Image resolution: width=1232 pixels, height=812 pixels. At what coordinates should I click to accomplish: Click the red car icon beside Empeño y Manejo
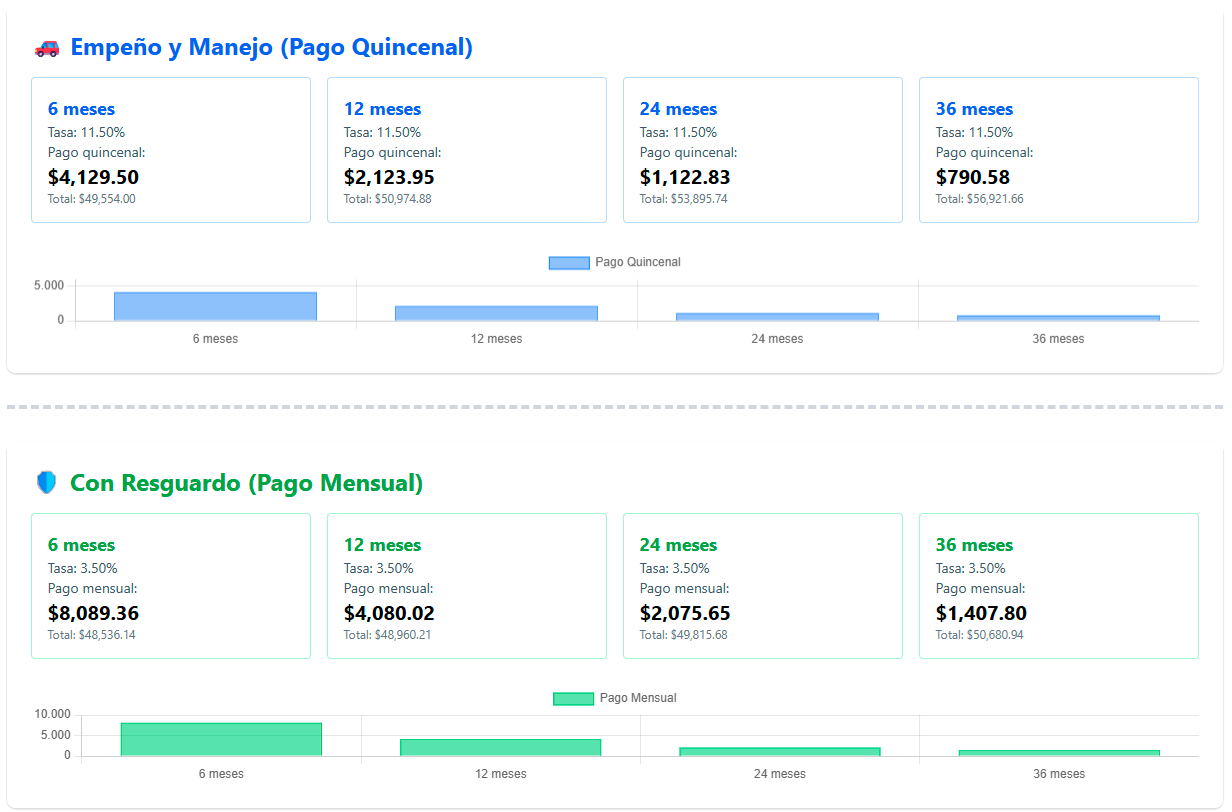coord(47,47)
